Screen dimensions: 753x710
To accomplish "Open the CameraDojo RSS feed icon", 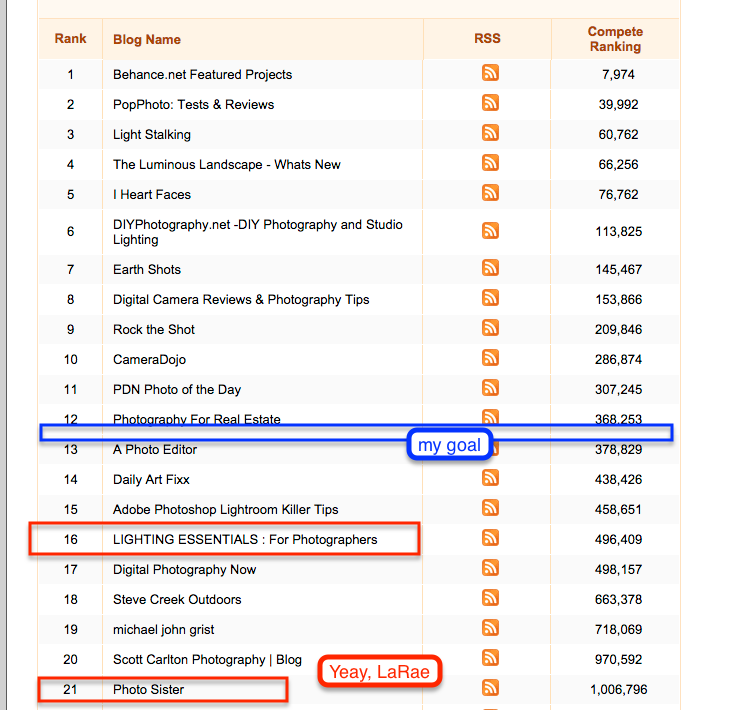I will [490, 358].
